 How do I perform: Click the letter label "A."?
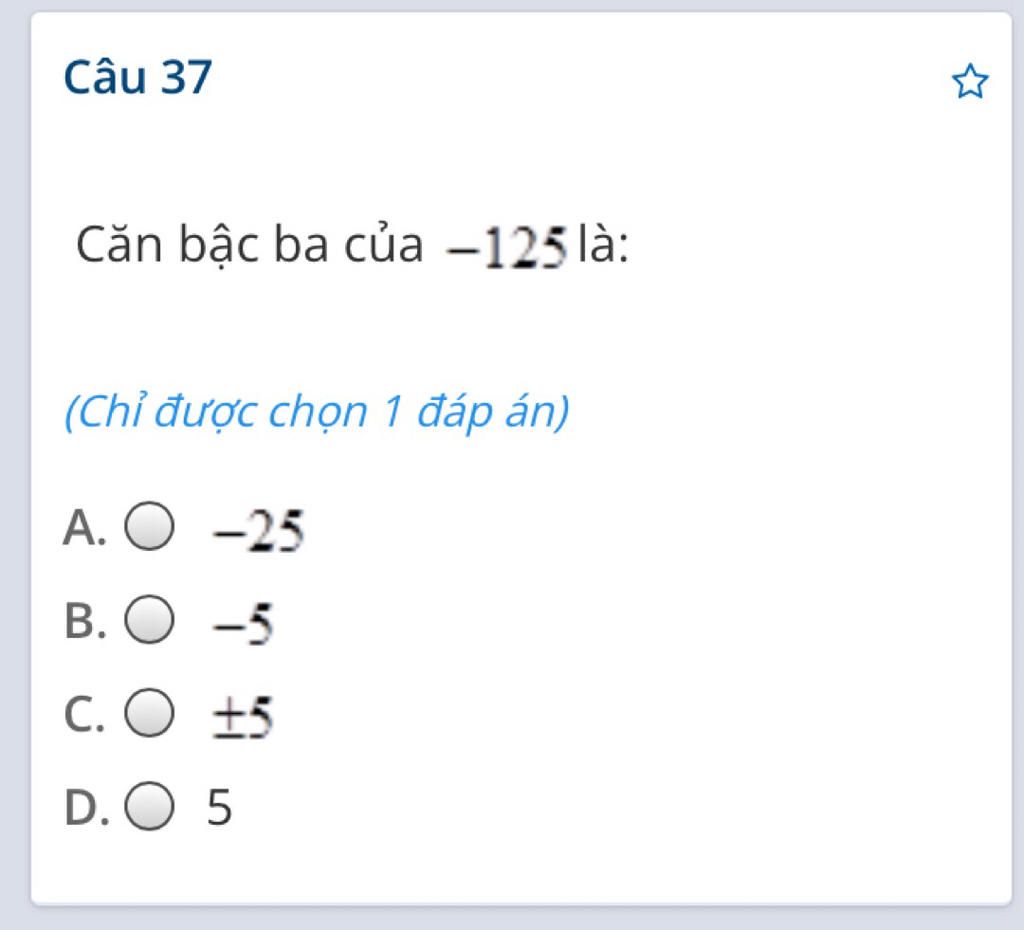tap(84, 528)
